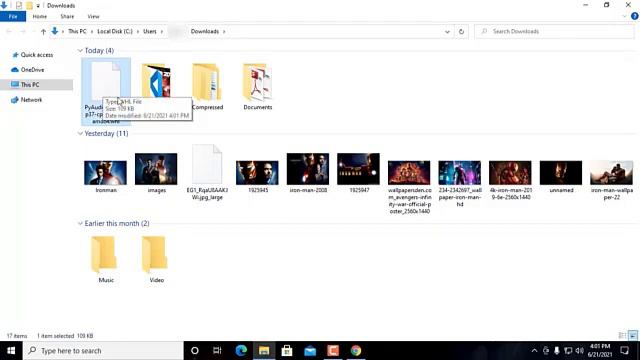640x360 pixels.
Task: Select the Programs folder with VS Code icon
Action: click(x=156, y=82)
